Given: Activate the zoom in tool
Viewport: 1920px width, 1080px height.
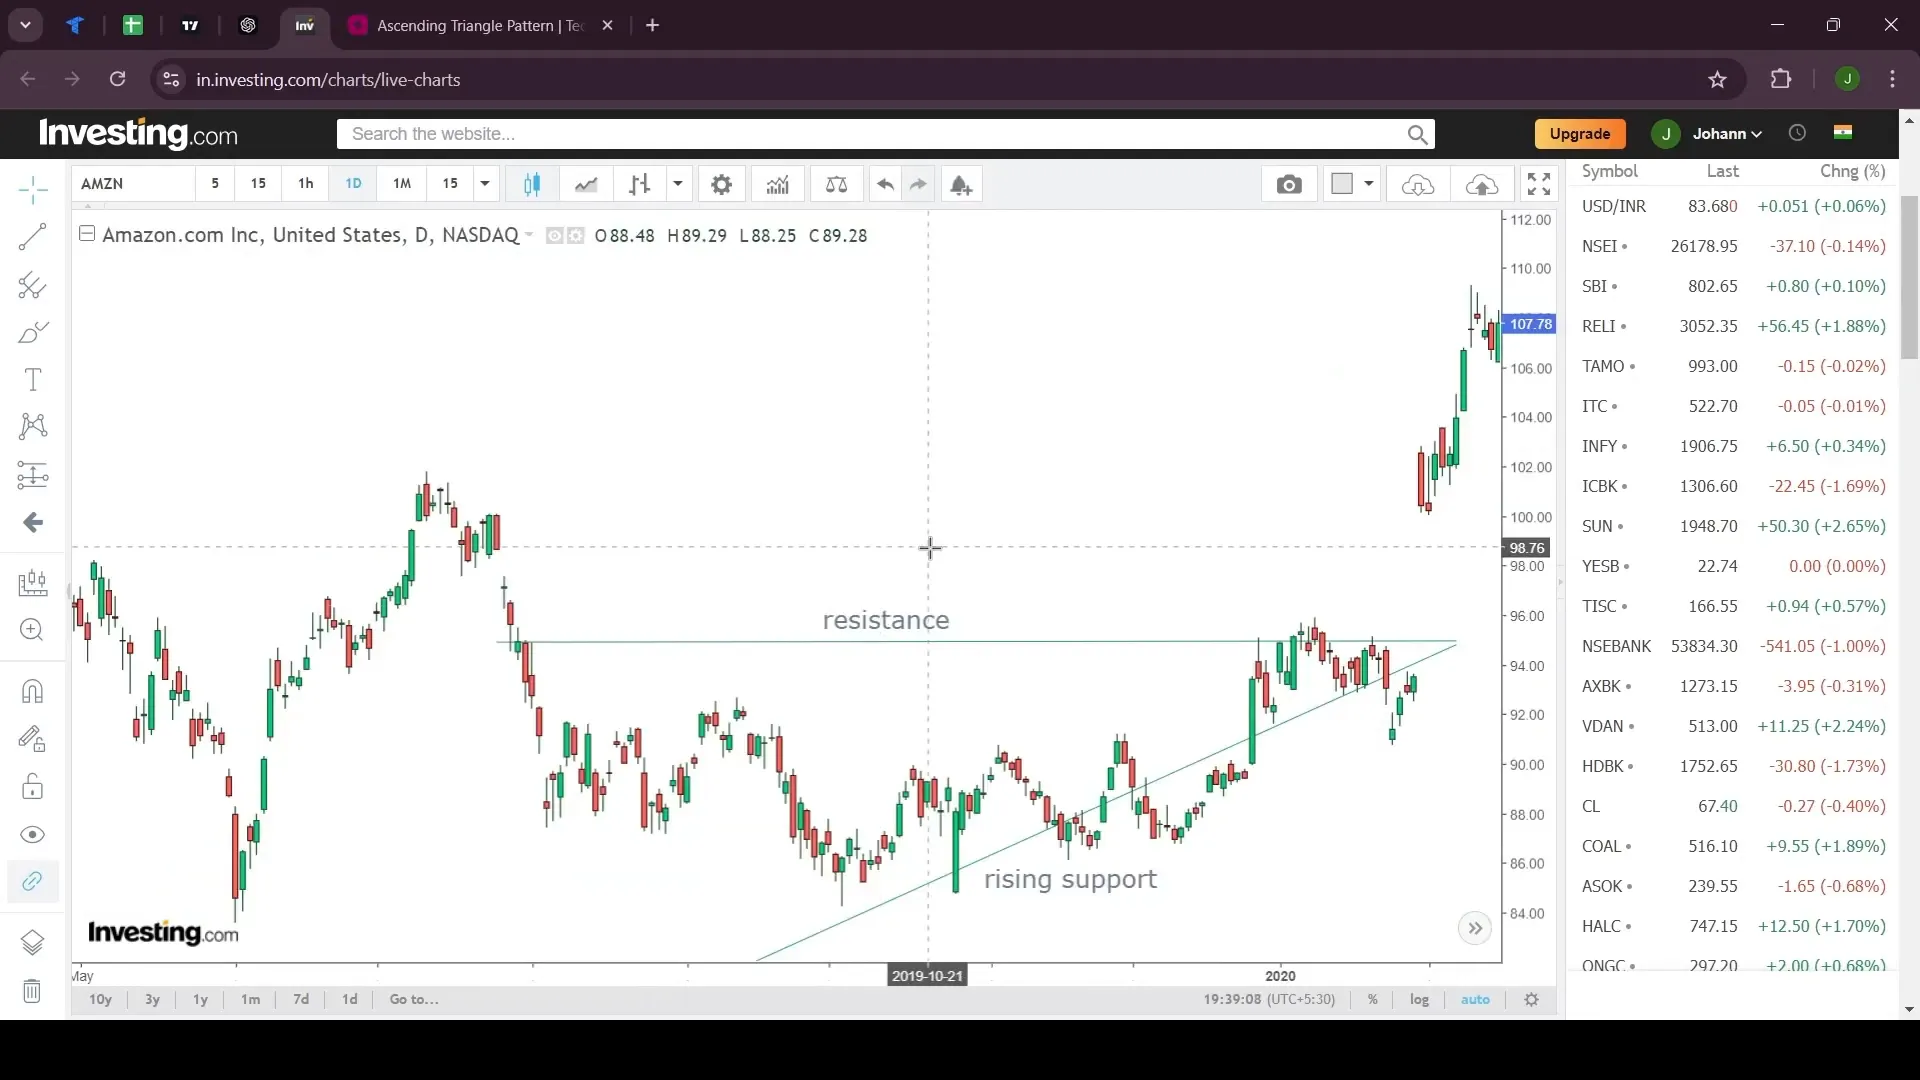Looking at the screenshot, I should pyautogui.click(x=32, y=630).
